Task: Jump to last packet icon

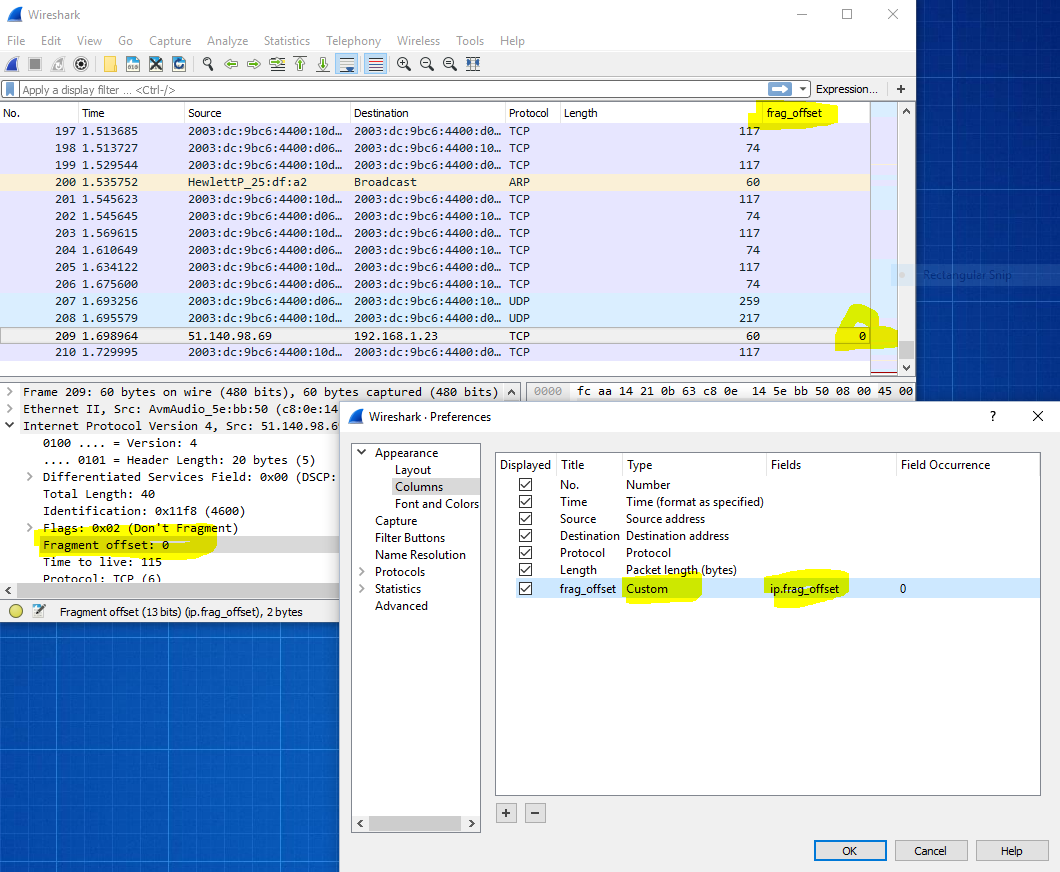Action: 323,64
